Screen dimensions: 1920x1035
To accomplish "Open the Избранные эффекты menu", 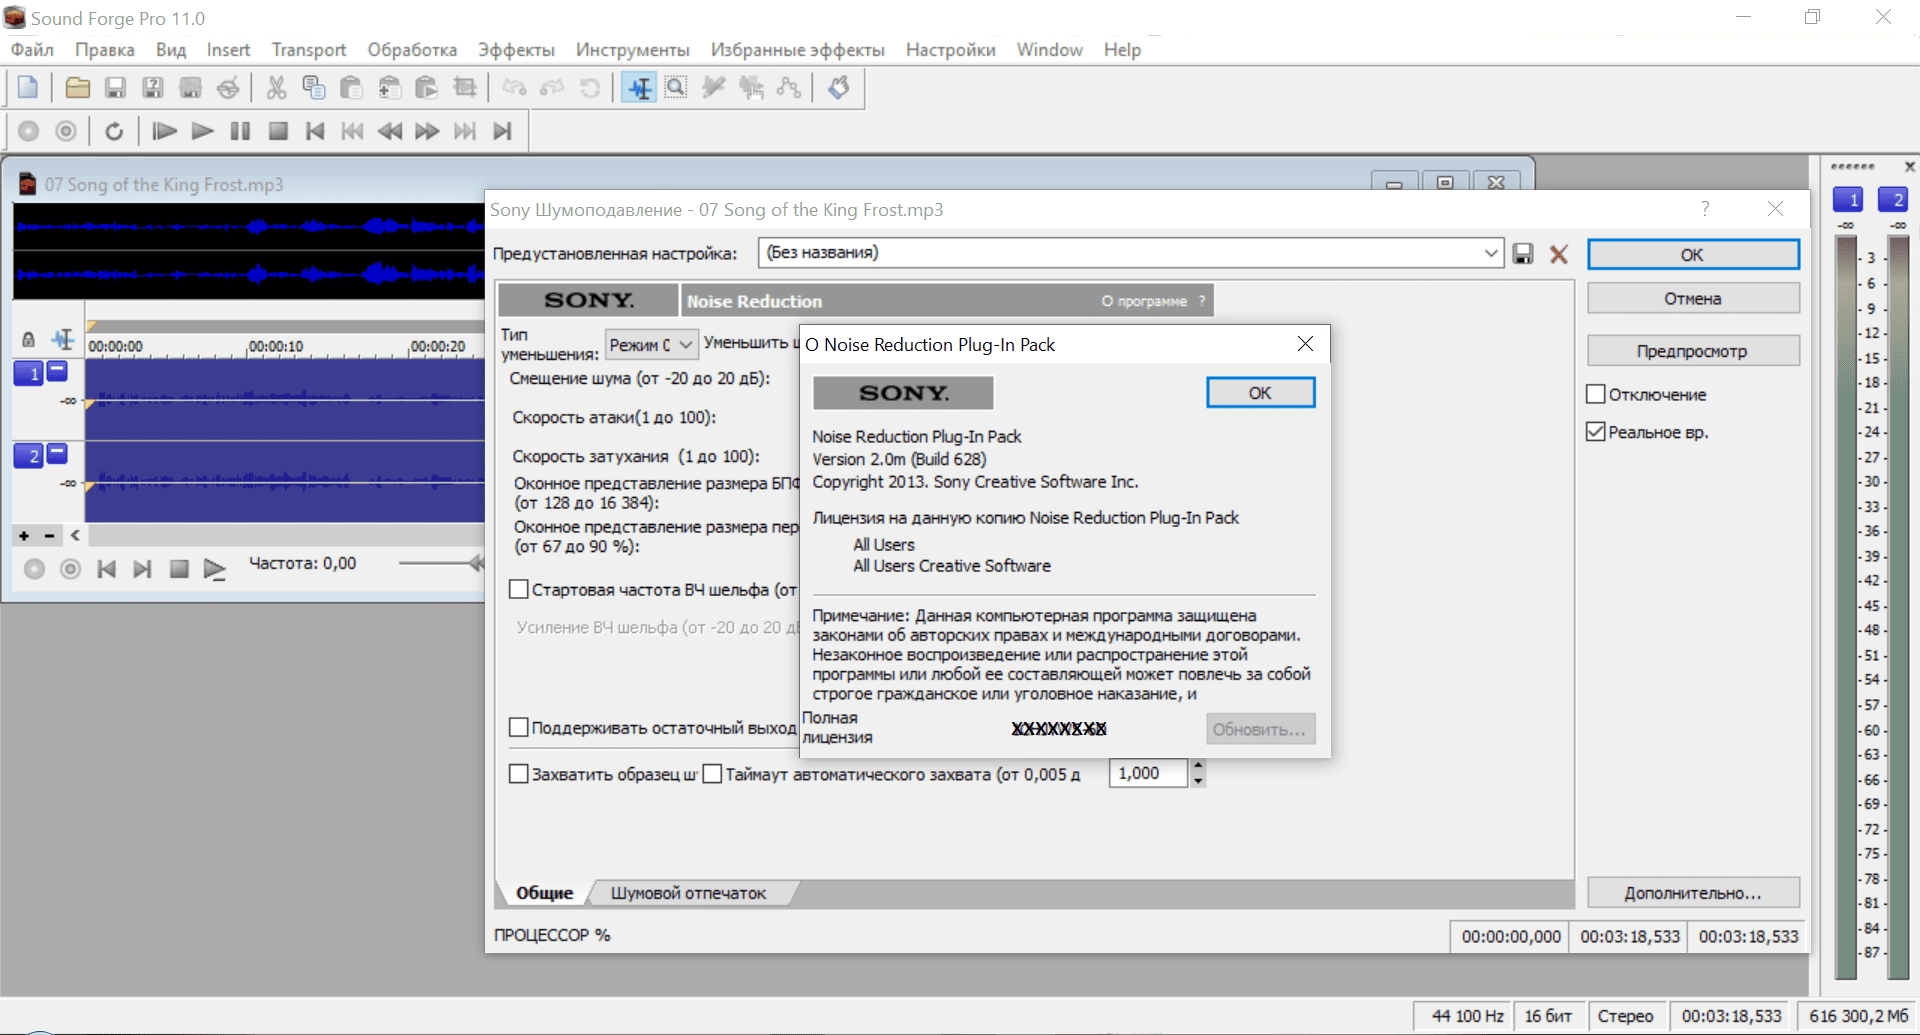I will [798, 50].
